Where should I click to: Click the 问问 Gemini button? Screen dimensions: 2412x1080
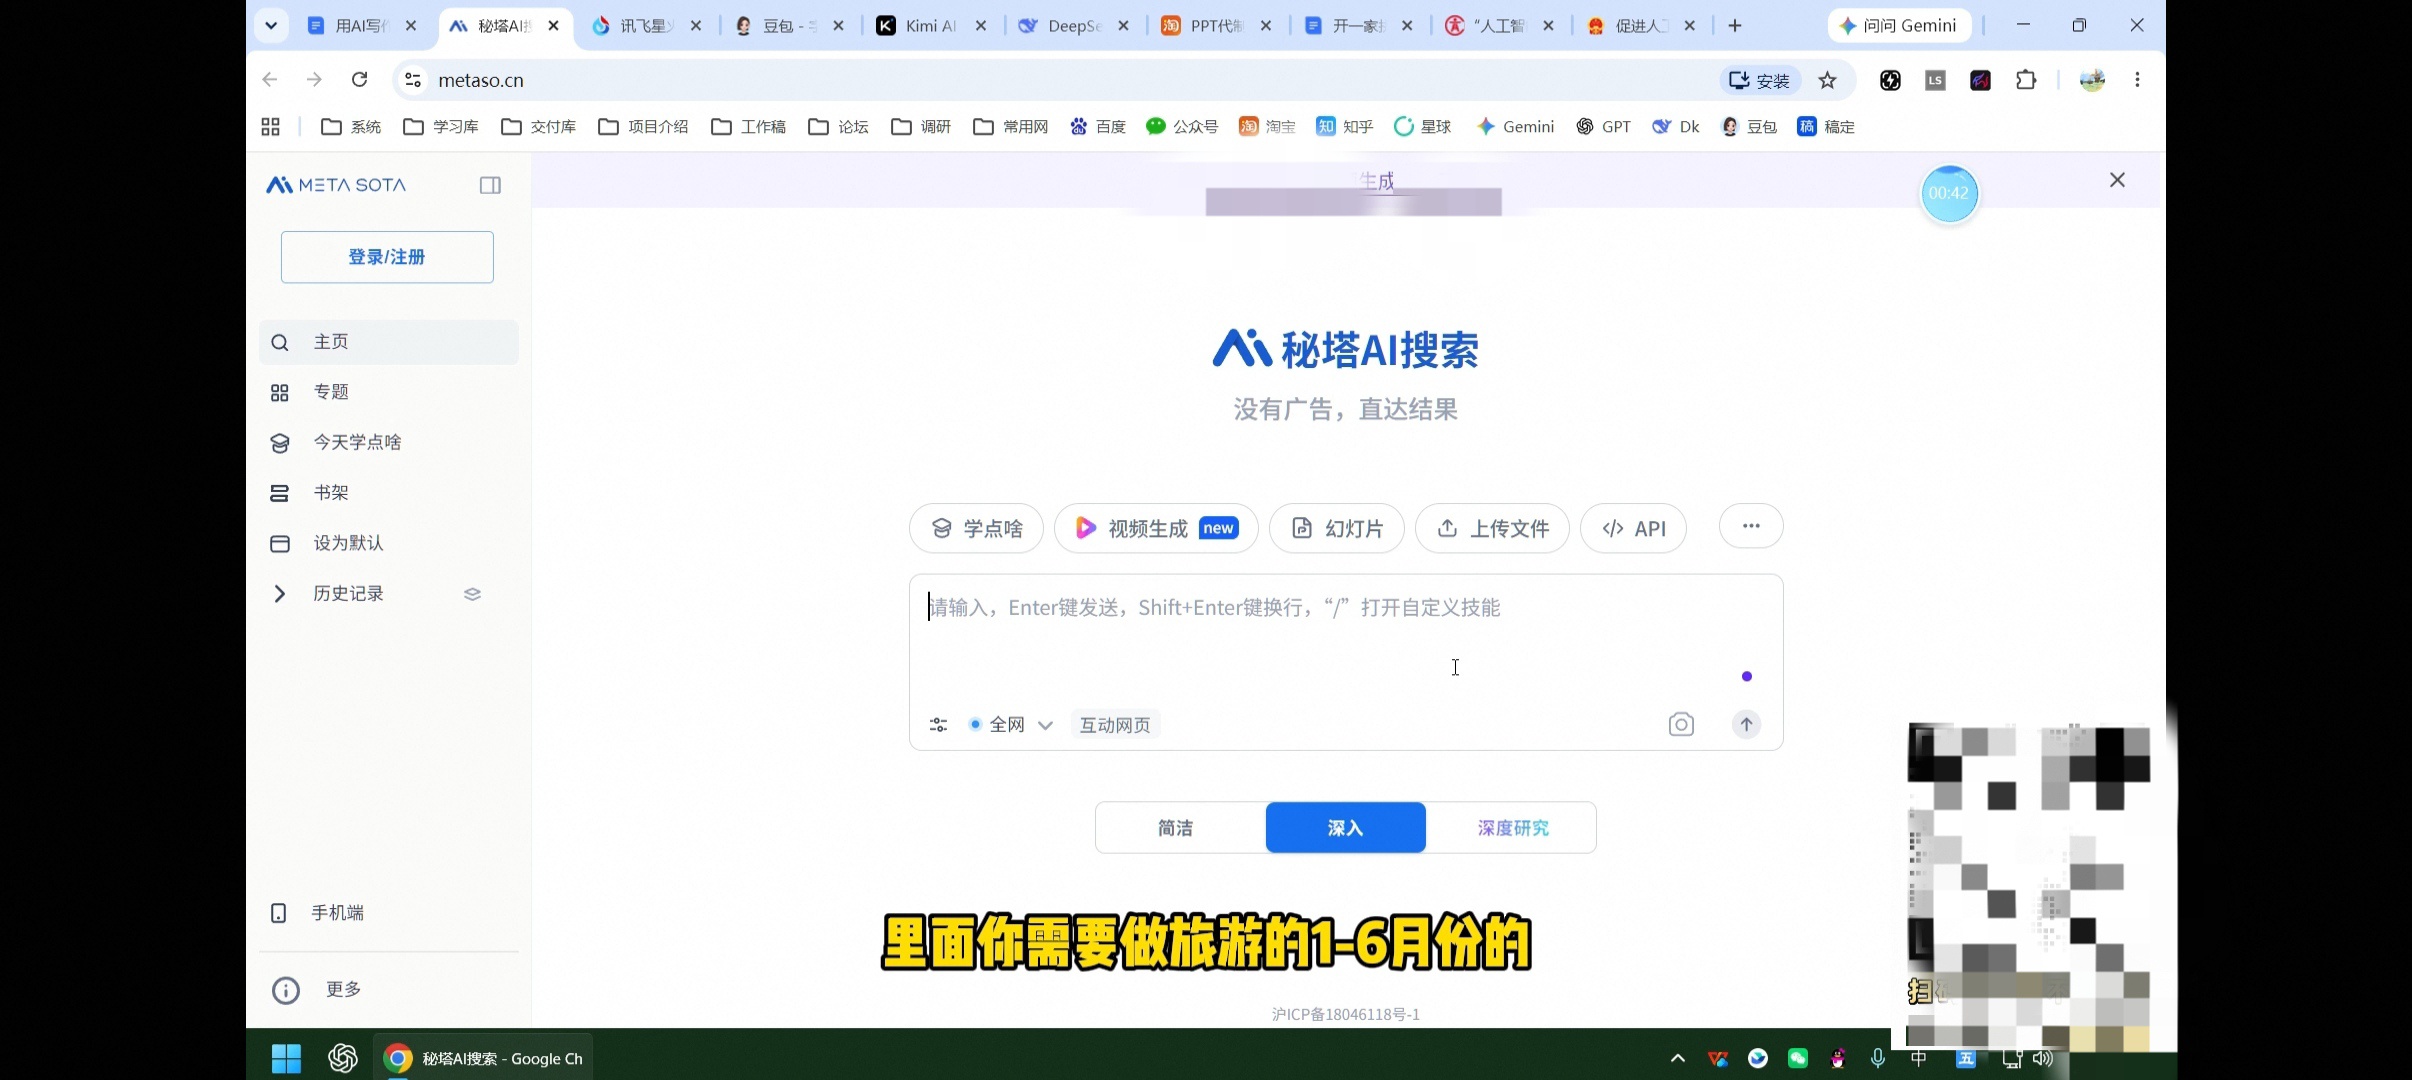(x=1899, y=26)
